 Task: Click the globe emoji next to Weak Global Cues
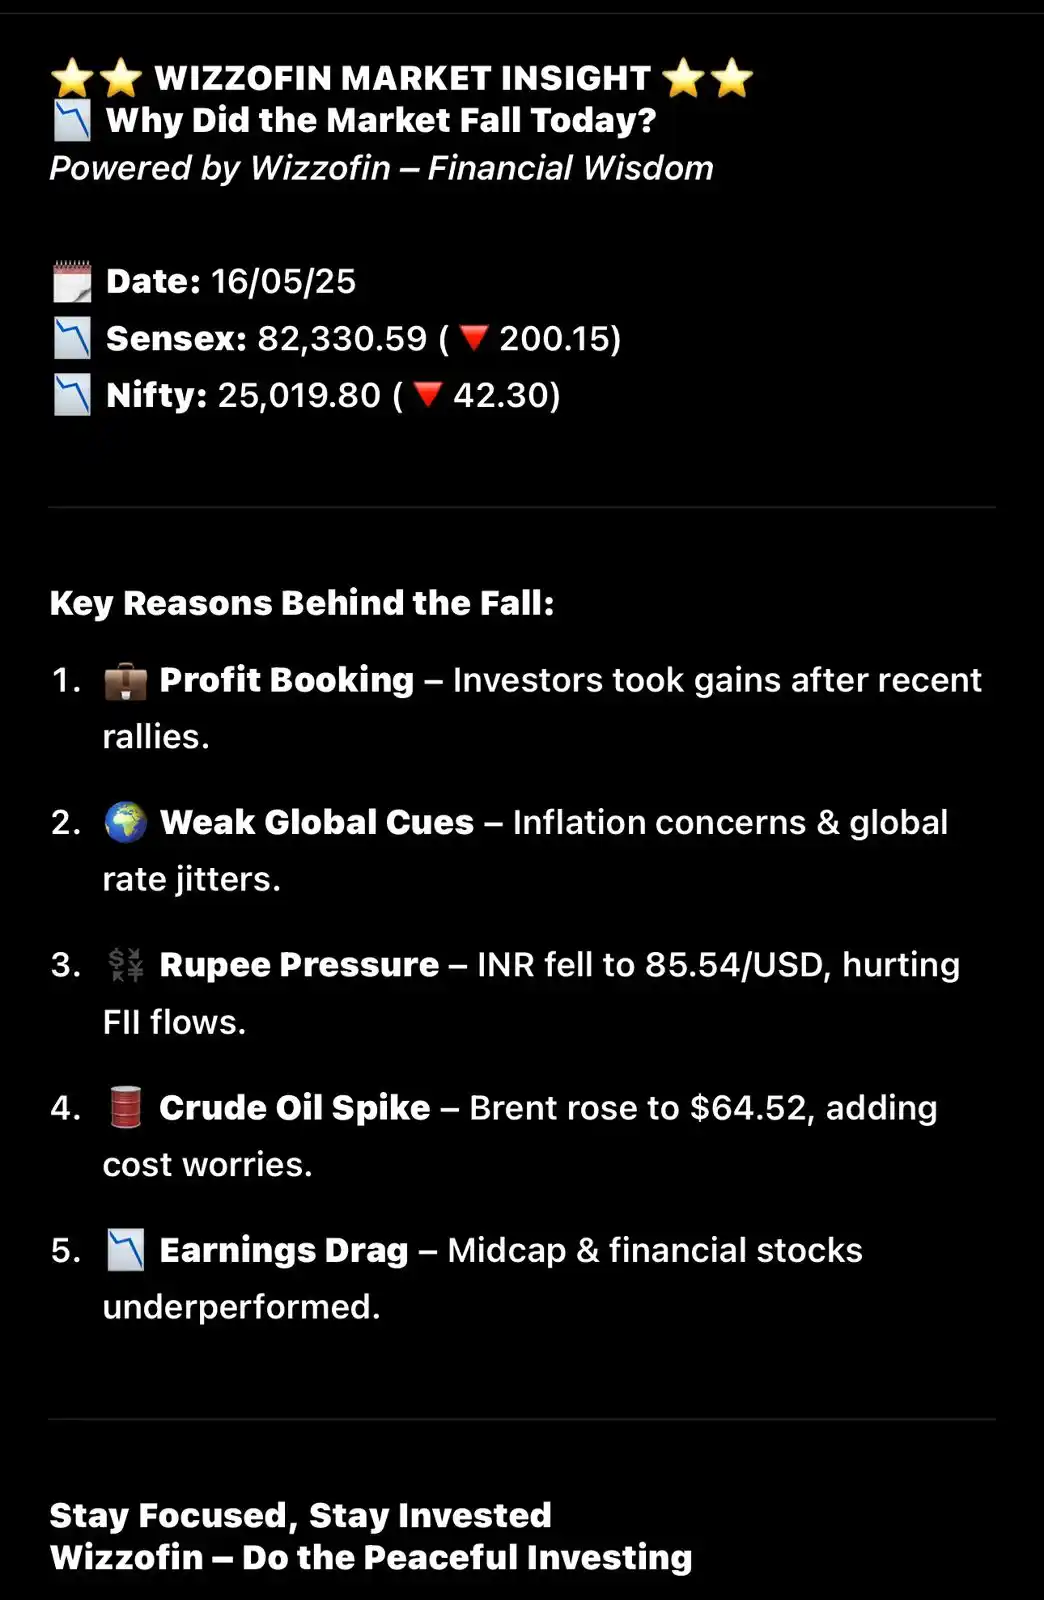125,823
